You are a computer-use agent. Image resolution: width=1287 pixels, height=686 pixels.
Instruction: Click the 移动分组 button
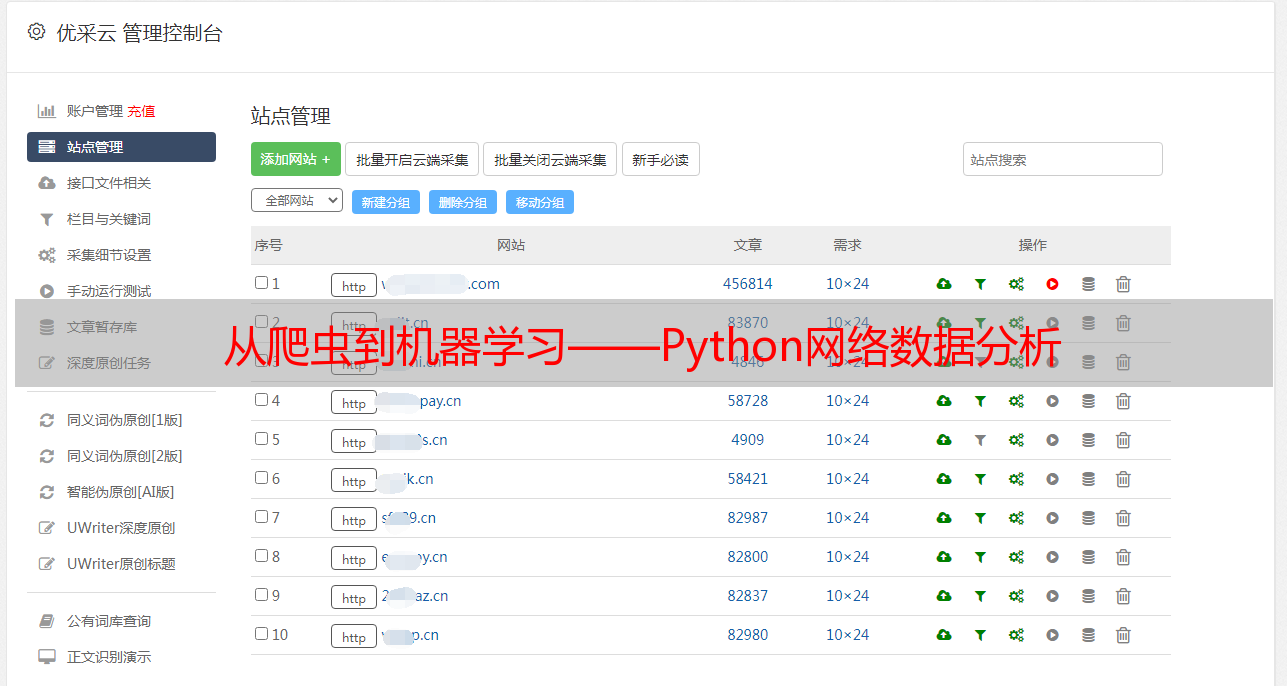point(540,202)
